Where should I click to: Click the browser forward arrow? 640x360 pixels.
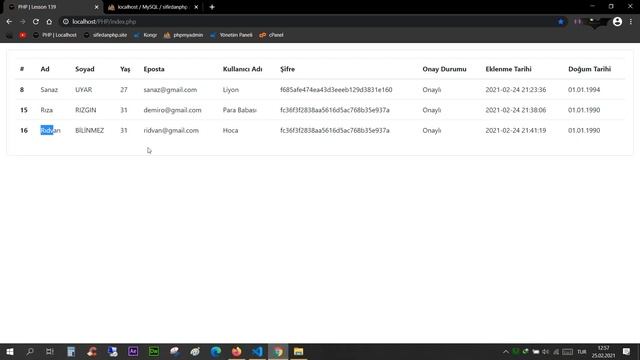click(x=22, y=22)
